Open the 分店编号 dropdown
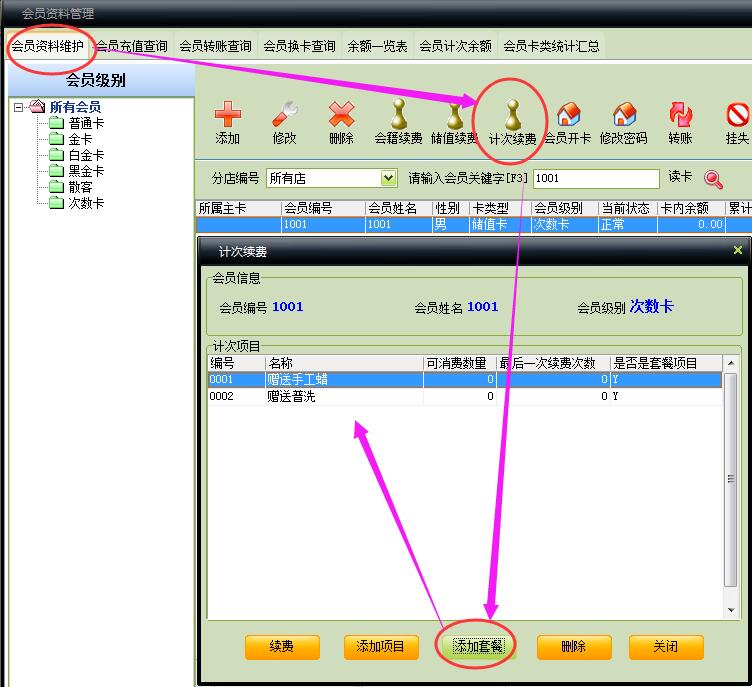This screenshot has height=687, width=752. pos(388,178)
